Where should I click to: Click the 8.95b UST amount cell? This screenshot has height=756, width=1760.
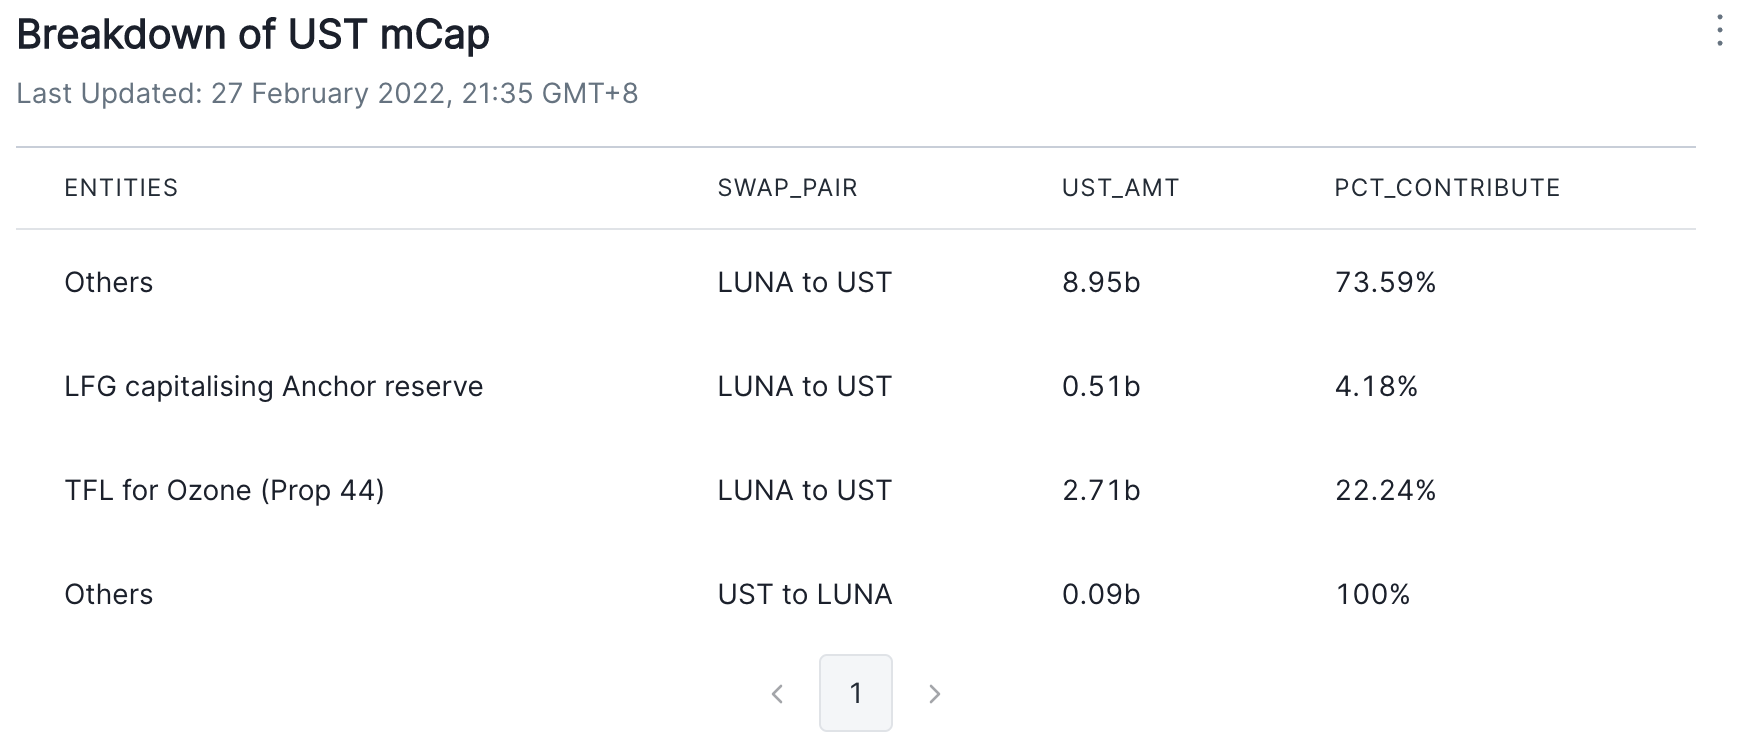pyautogui.click(x=1101, y=283)
